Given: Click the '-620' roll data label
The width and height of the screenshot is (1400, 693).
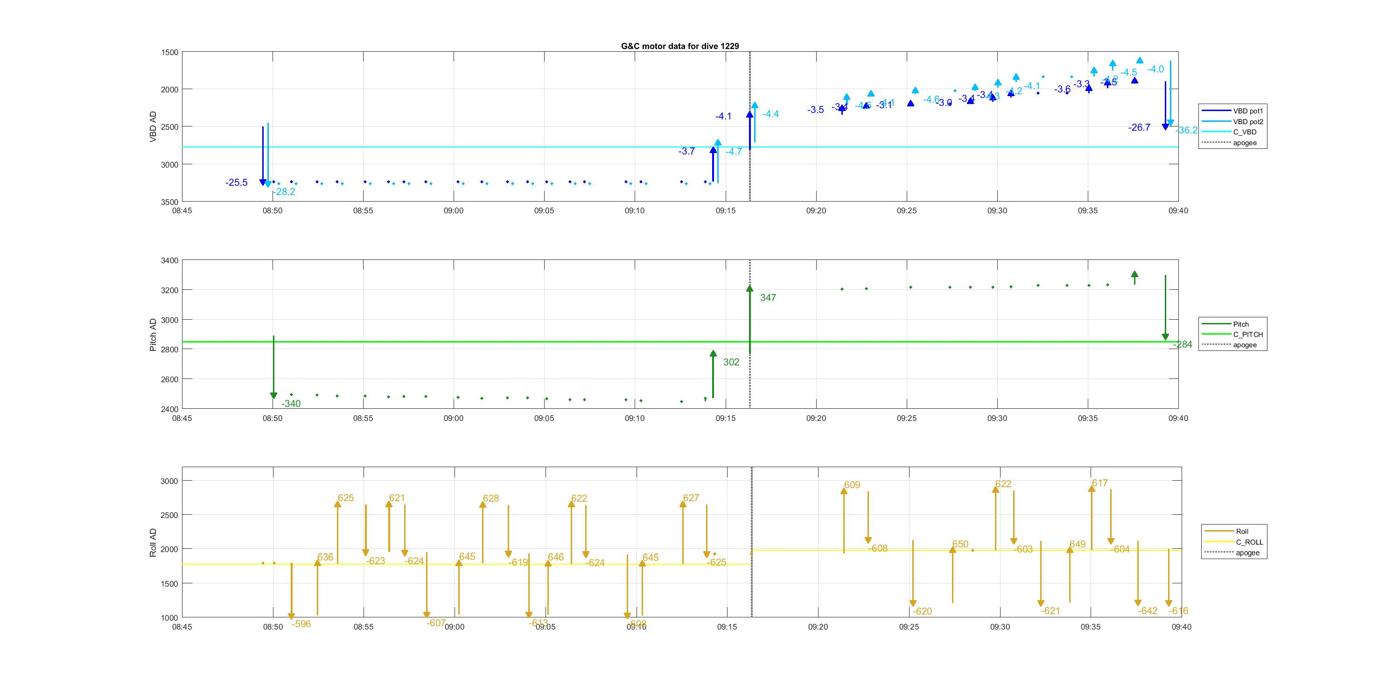Looking at the screenshot, I should (922, 612).
